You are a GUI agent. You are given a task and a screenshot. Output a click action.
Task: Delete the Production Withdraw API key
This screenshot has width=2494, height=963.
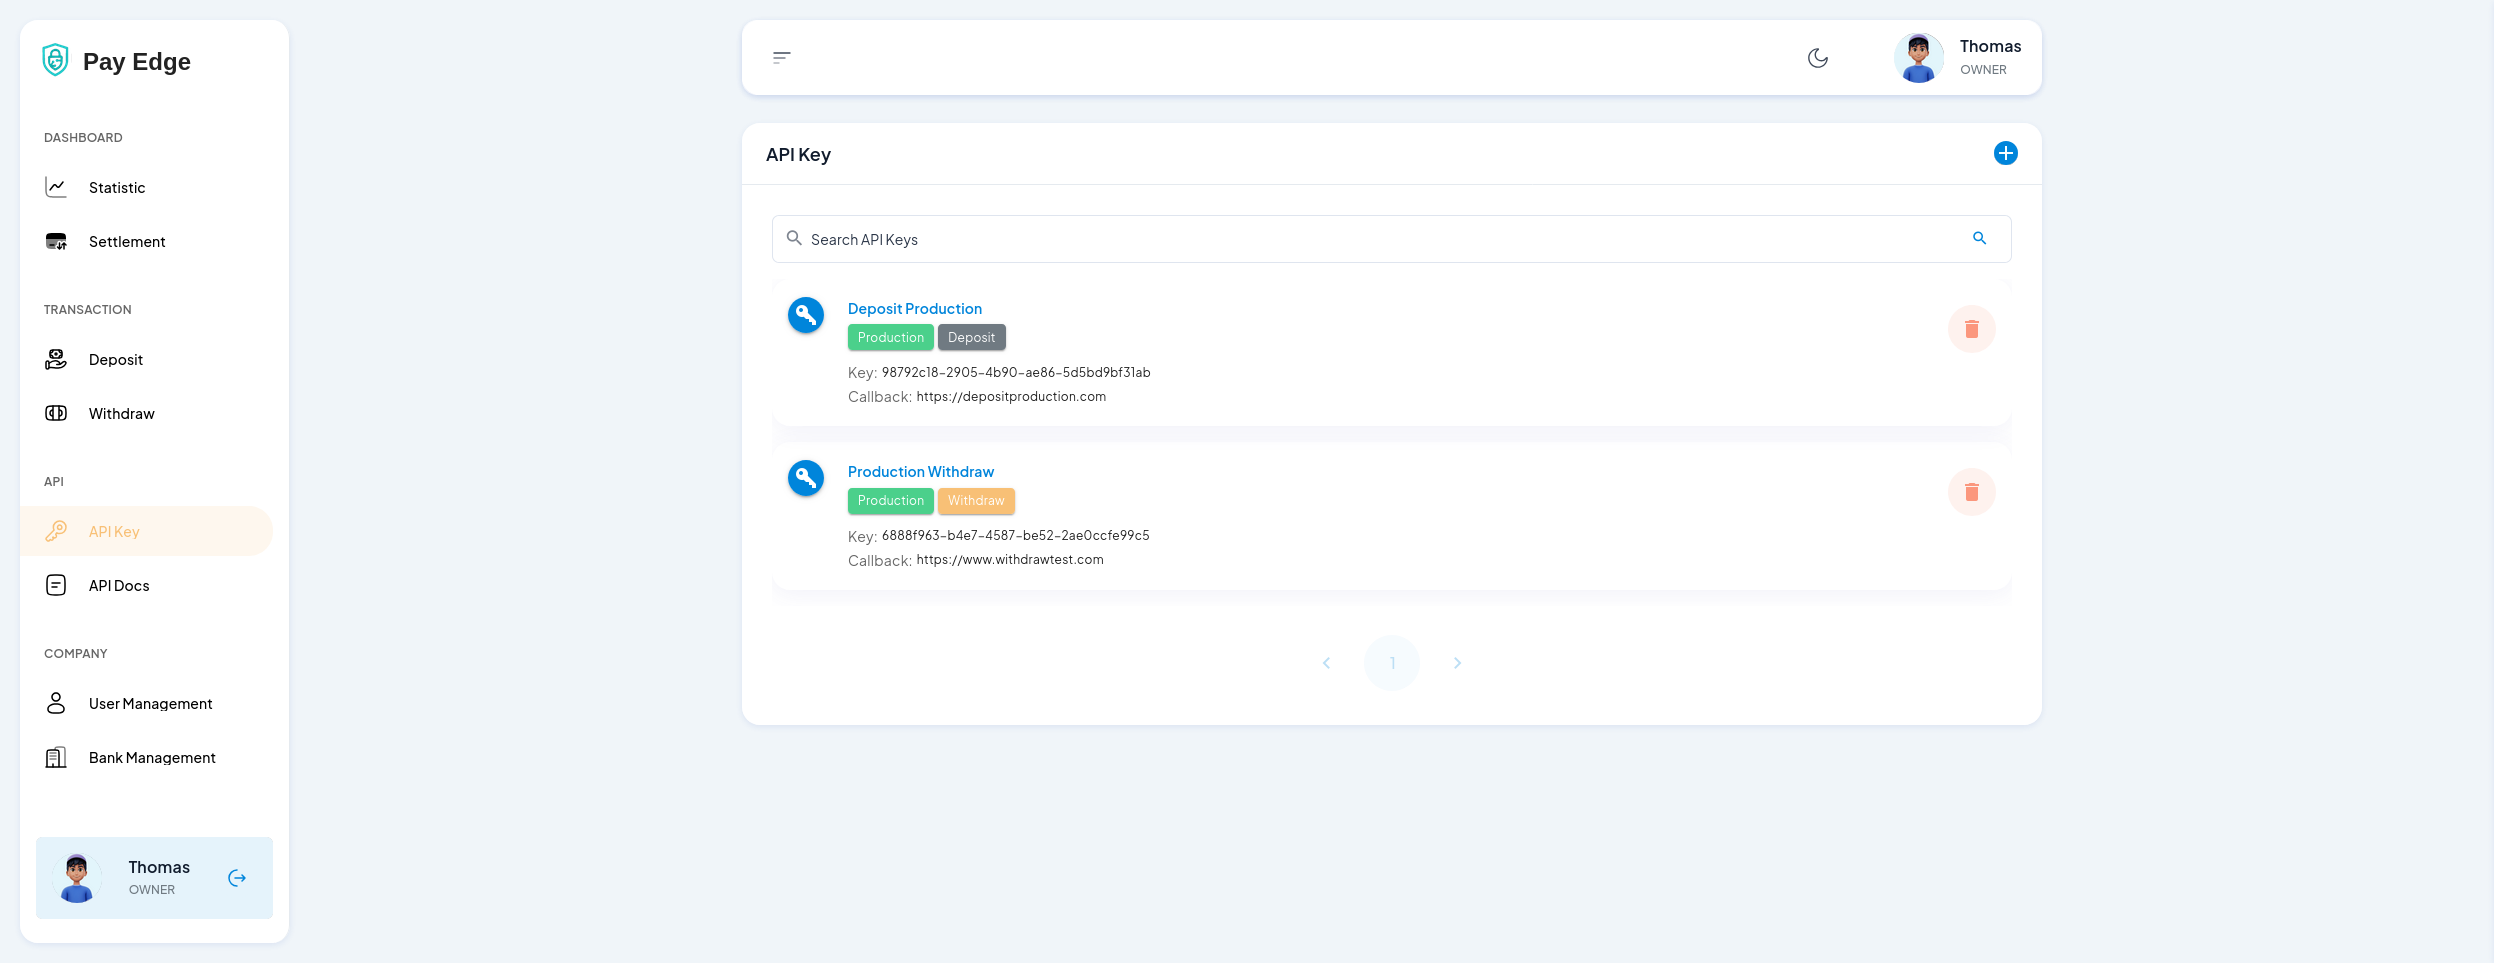pyautogui.click(x=1971, y=492)
